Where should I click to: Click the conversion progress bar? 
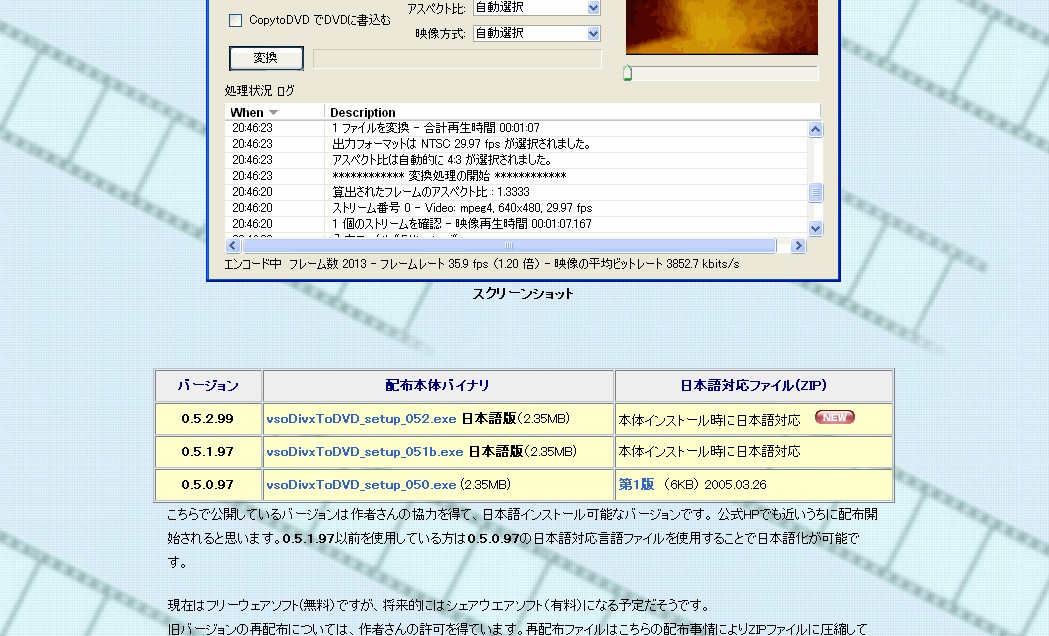point(457,59)
